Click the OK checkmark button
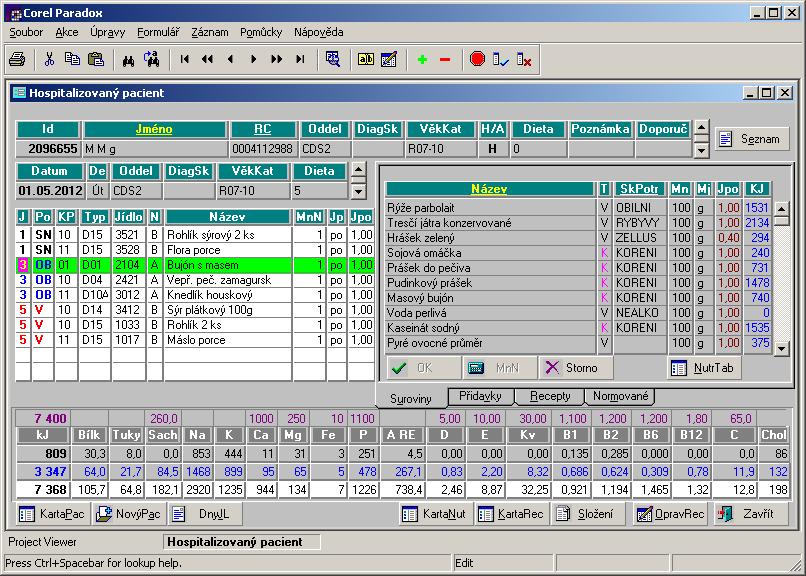806x576 pixels. pos(423,368)
